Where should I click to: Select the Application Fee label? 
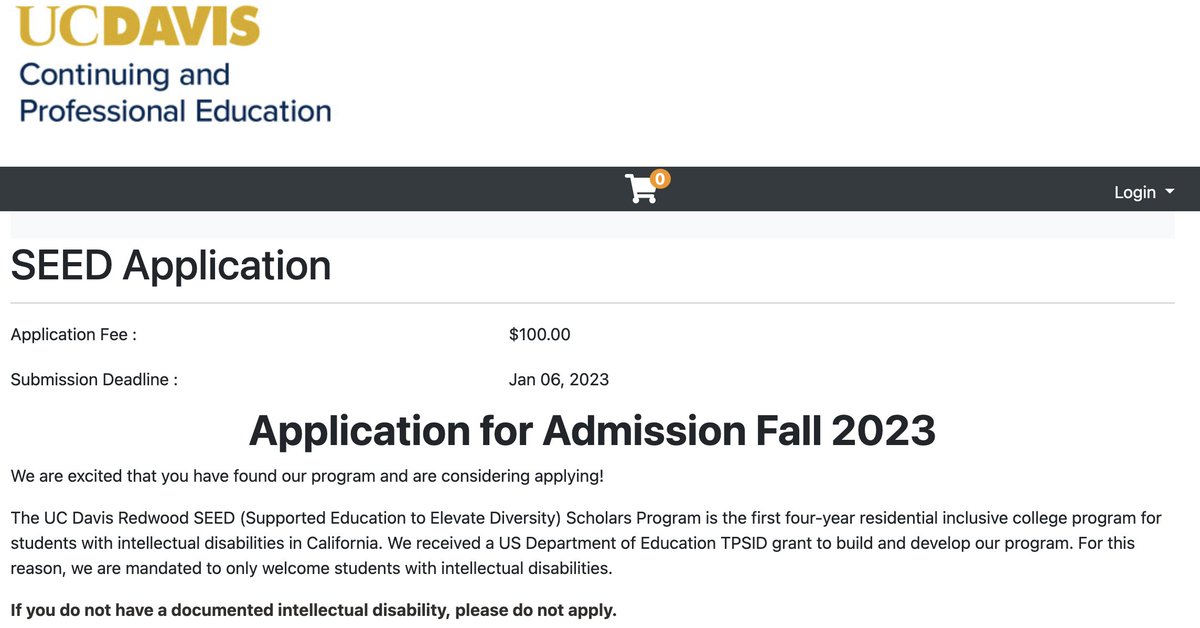73,335
